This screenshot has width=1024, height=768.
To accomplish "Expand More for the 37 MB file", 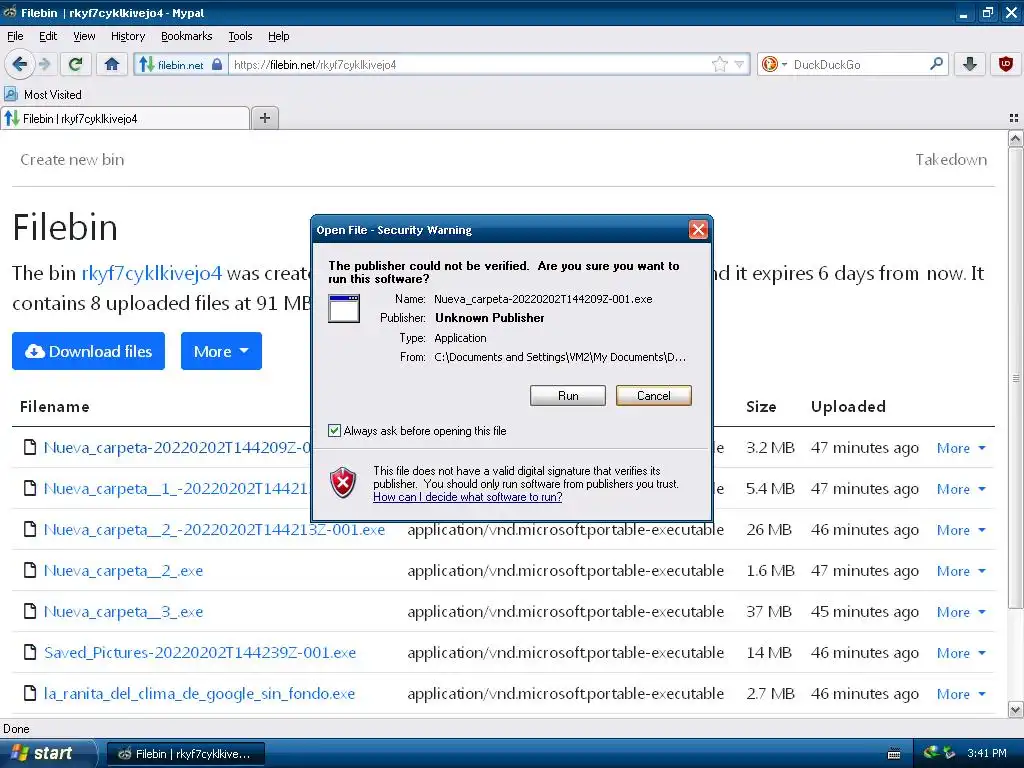I will pyautogui.click(x=961, y=612).
